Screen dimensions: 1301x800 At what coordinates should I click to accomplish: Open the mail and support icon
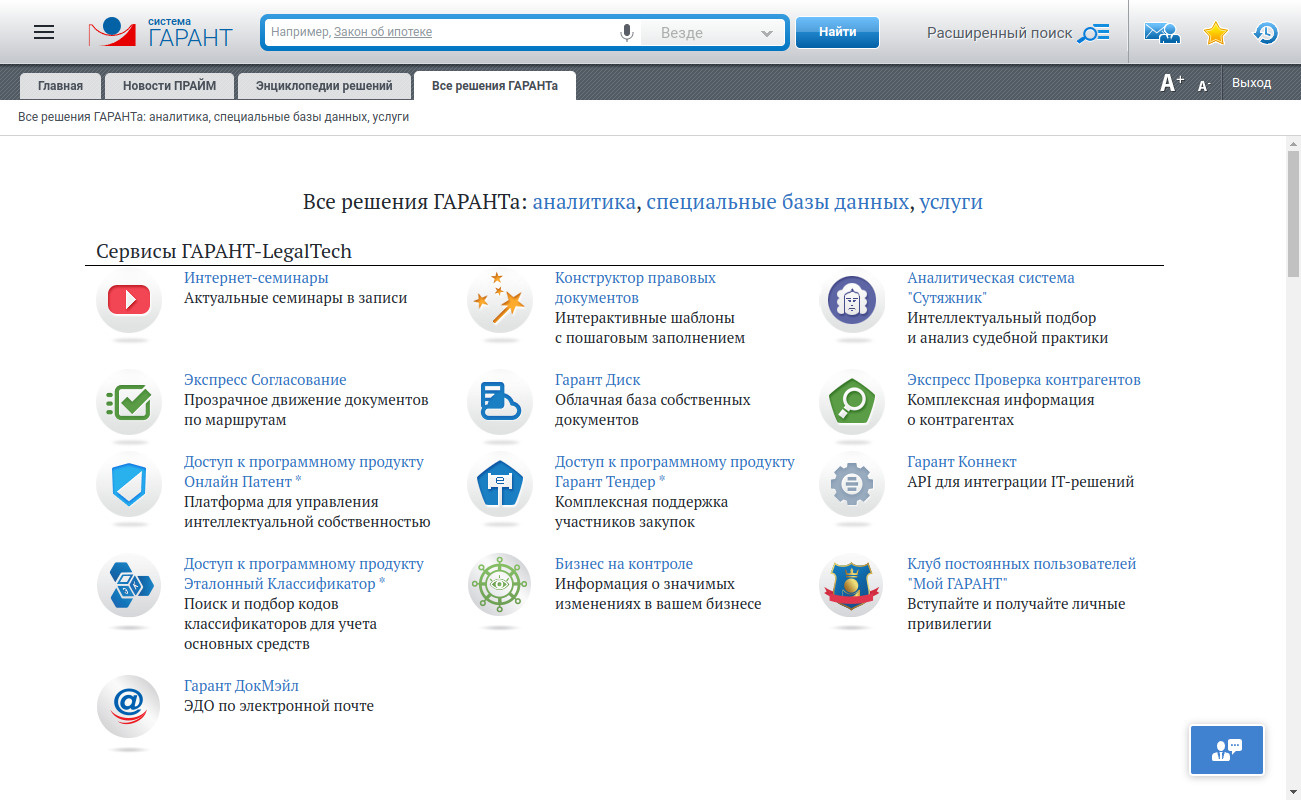[1162, 33]
